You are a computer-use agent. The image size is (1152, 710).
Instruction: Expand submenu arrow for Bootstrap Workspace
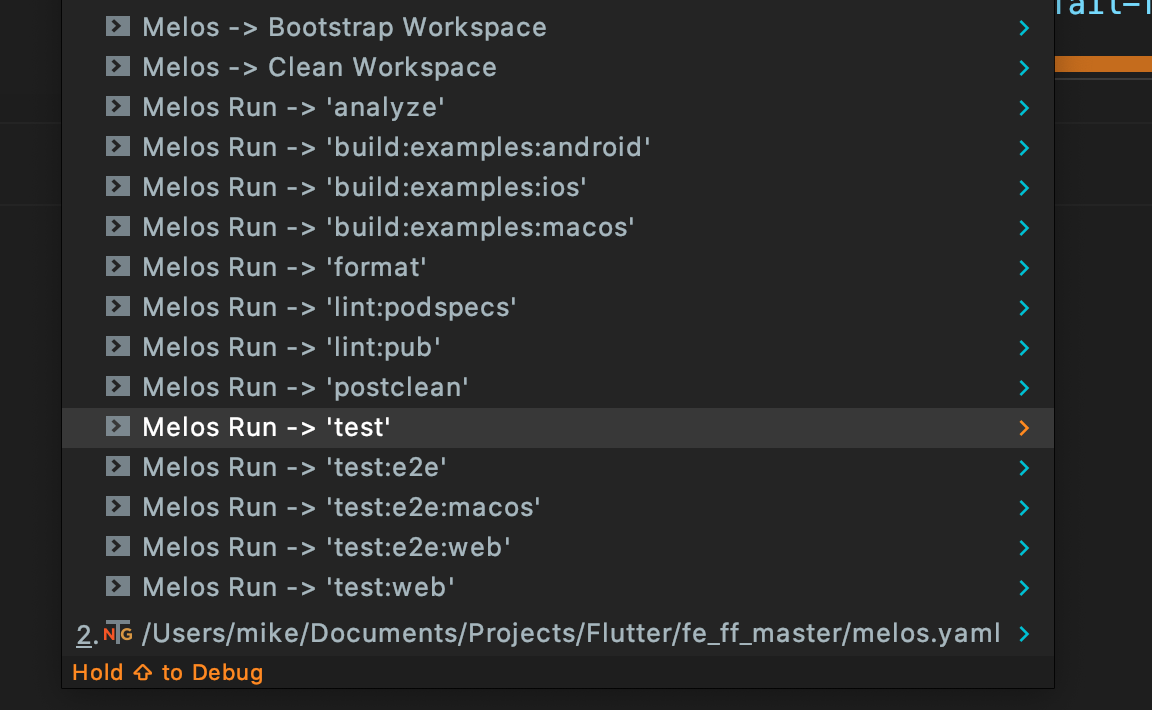coord(1024,28)
